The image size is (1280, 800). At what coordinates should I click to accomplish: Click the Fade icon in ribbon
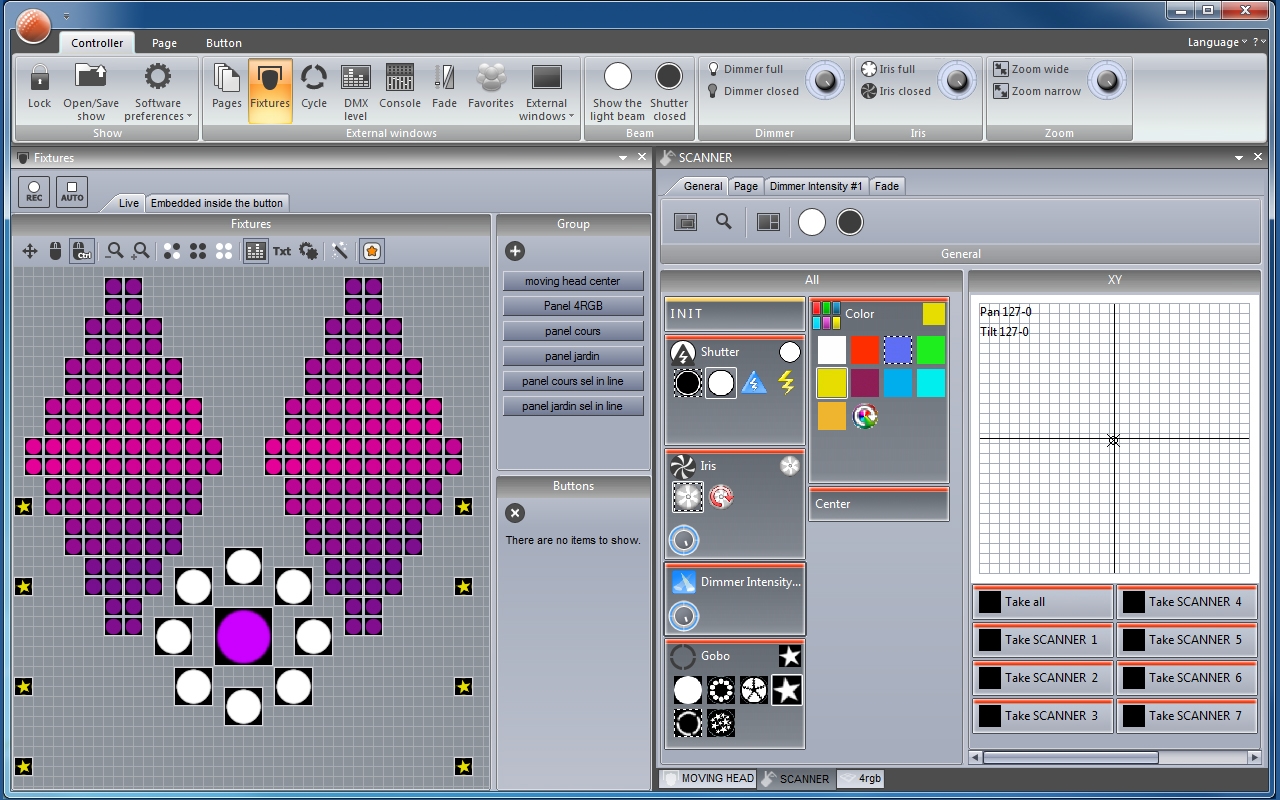tap(445, 87)
